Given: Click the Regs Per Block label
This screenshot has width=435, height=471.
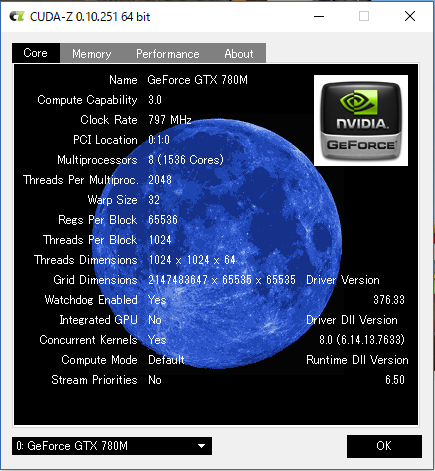Looking at the screenshot, I should pos(98,220).
